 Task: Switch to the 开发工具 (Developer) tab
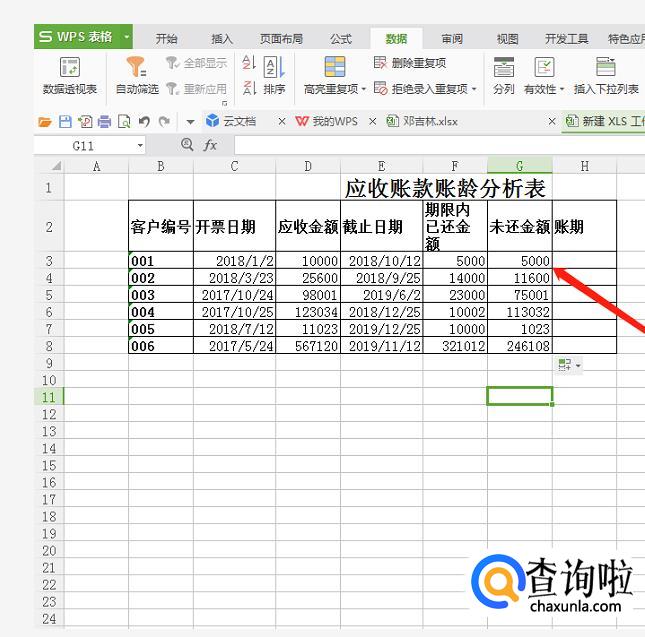point(566,39)
